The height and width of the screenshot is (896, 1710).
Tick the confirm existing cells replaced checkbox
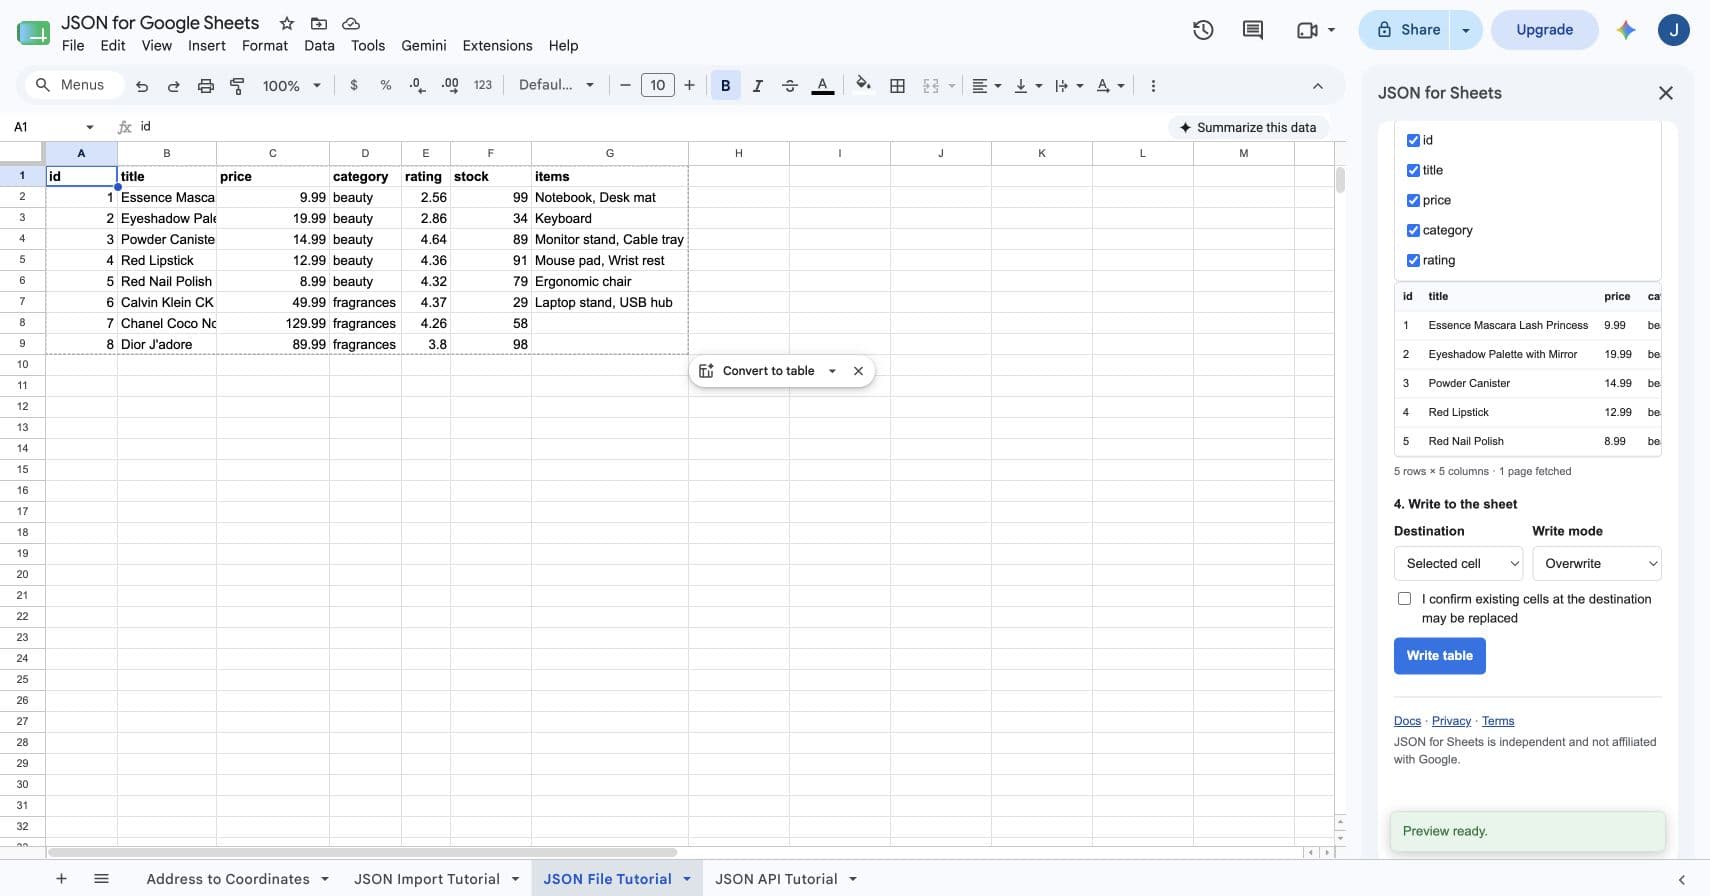tap(1404, 599)
